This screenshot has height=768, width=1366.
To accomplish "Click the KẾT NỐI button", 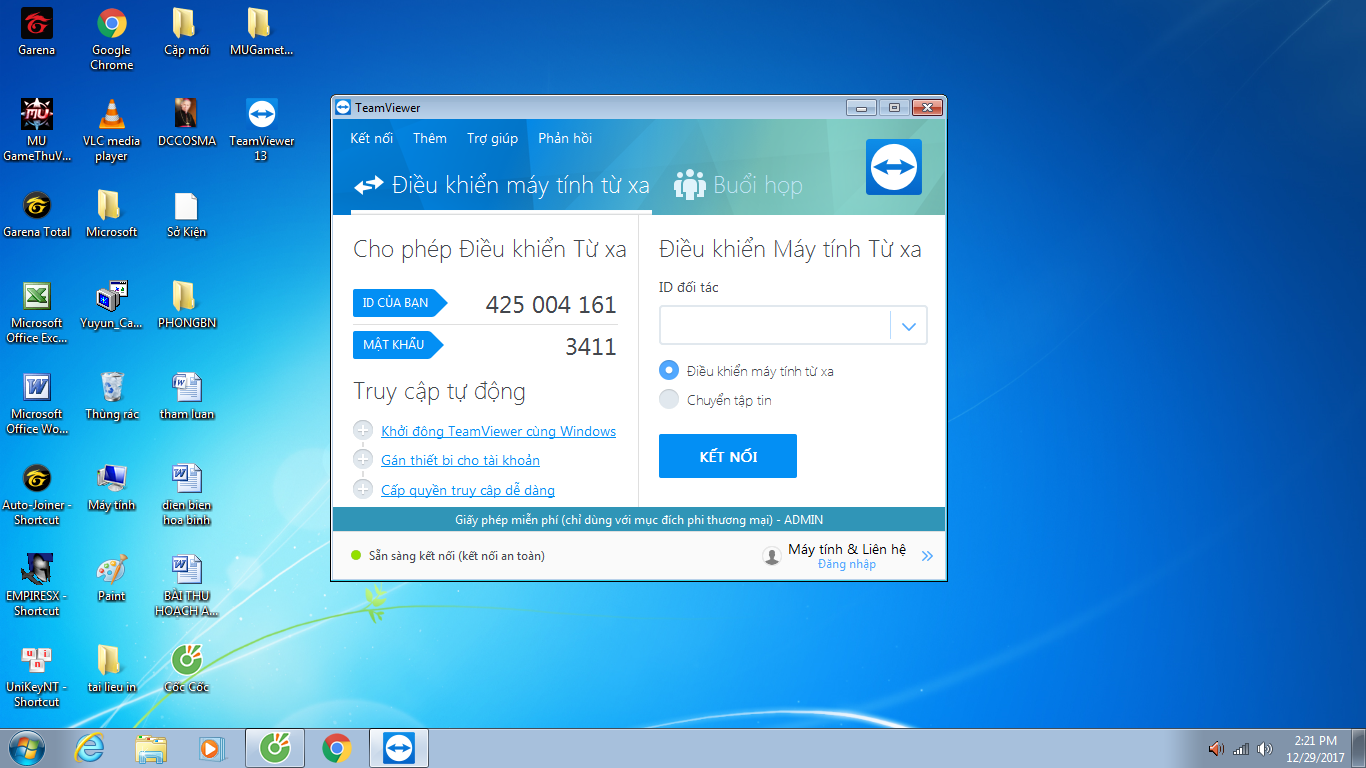I will (728, 456).
